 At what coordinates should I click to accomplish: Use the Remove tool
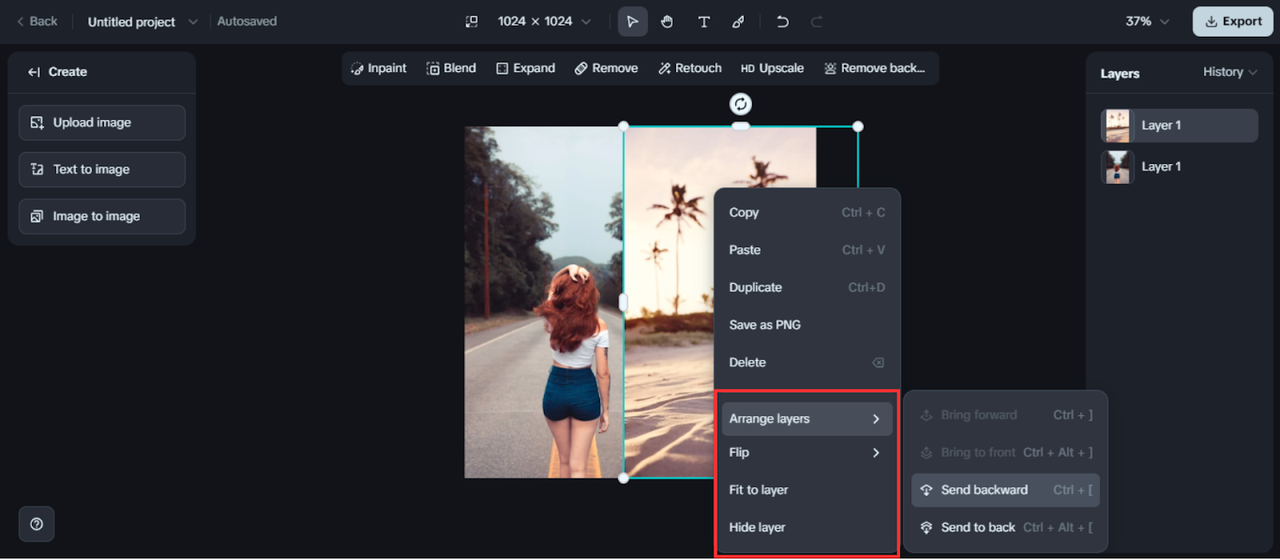click(606, 68)
